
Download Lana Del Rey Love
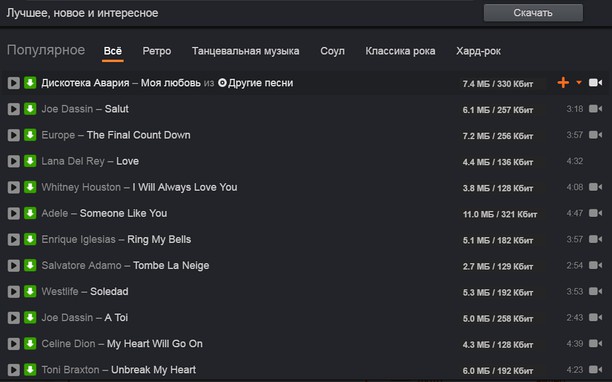(x=30, y=161)
